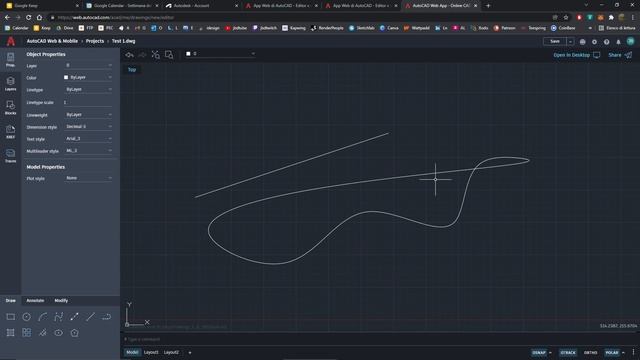
Task: Switch to the Model tab
Action: [x=132, y=352]
